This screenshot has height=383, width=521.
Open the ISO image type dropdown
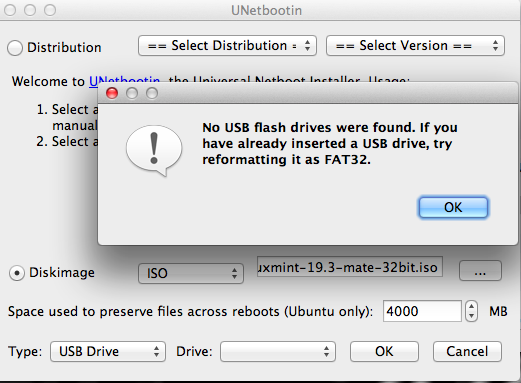coord(191,273)
